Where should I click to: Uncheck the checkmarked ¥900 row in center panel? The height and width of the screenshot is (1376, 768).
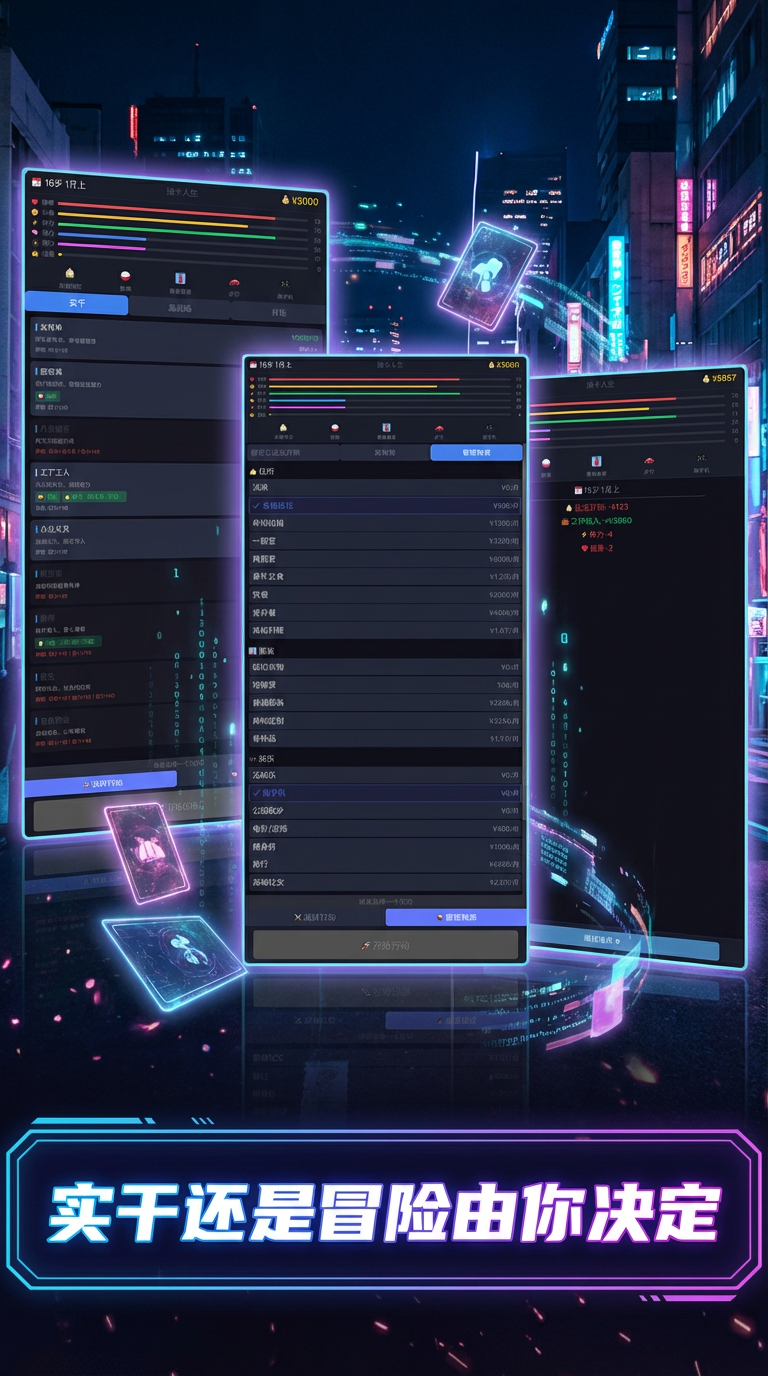coord(385,506)
